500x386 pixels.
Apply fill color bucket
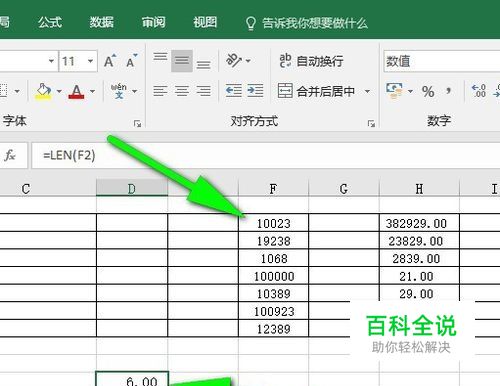pos(43,91)
